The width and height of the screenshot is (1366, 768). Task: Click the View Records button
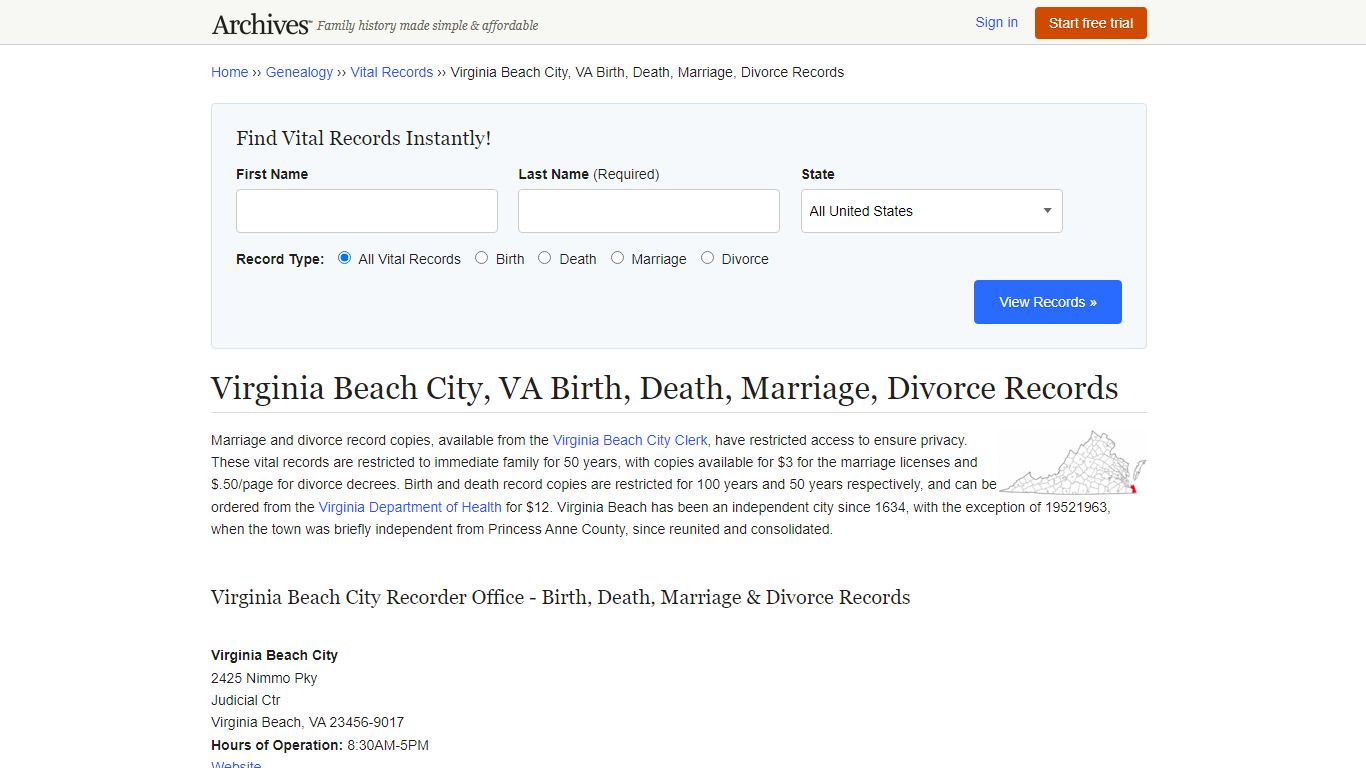click(1047, 302)
